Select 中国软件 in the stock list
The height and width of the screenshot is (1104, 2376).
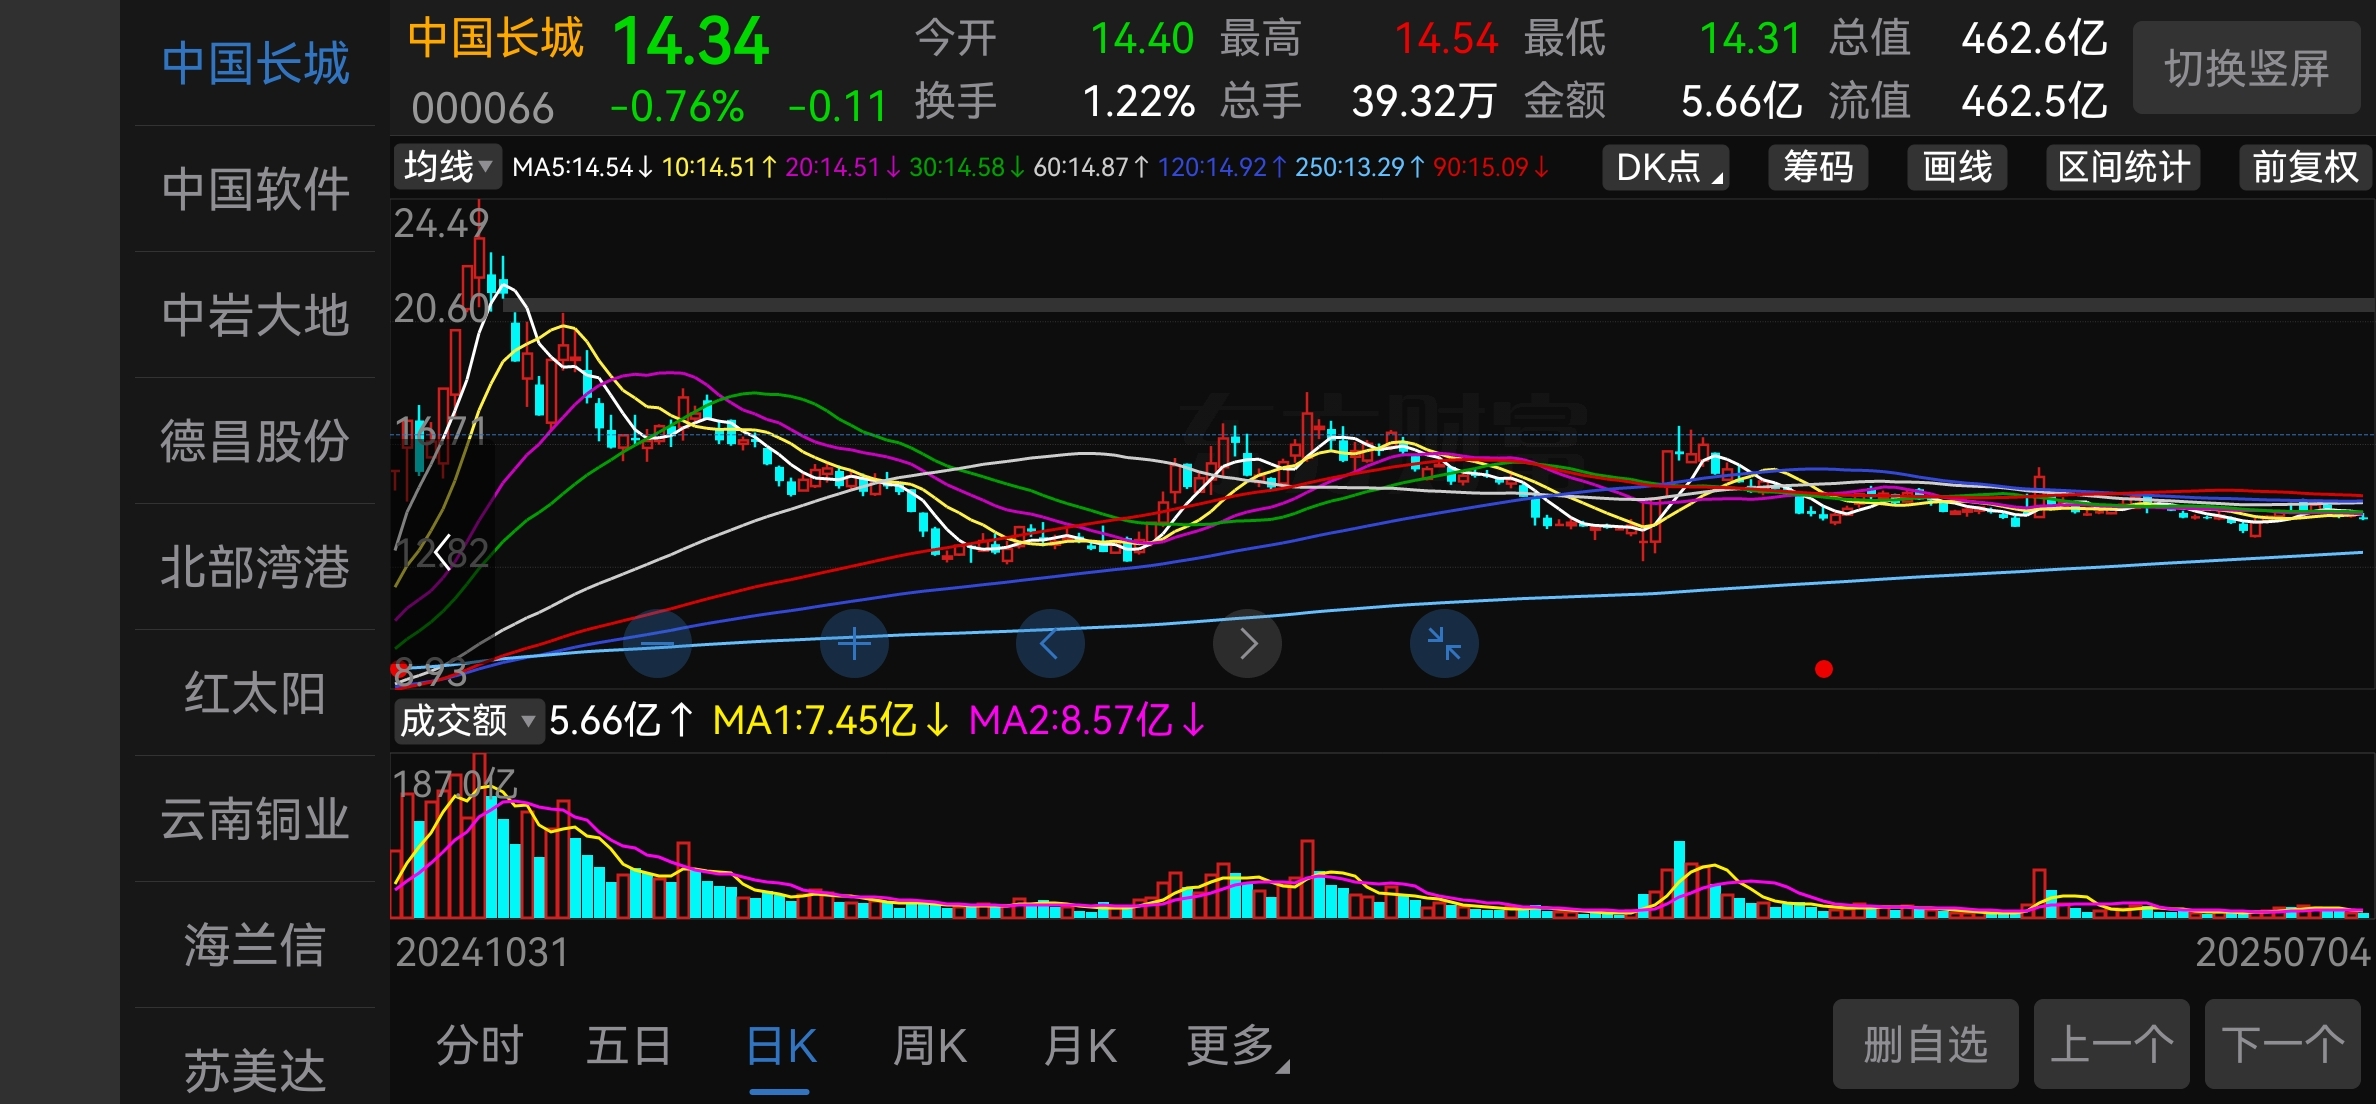[x=255, y=189]
